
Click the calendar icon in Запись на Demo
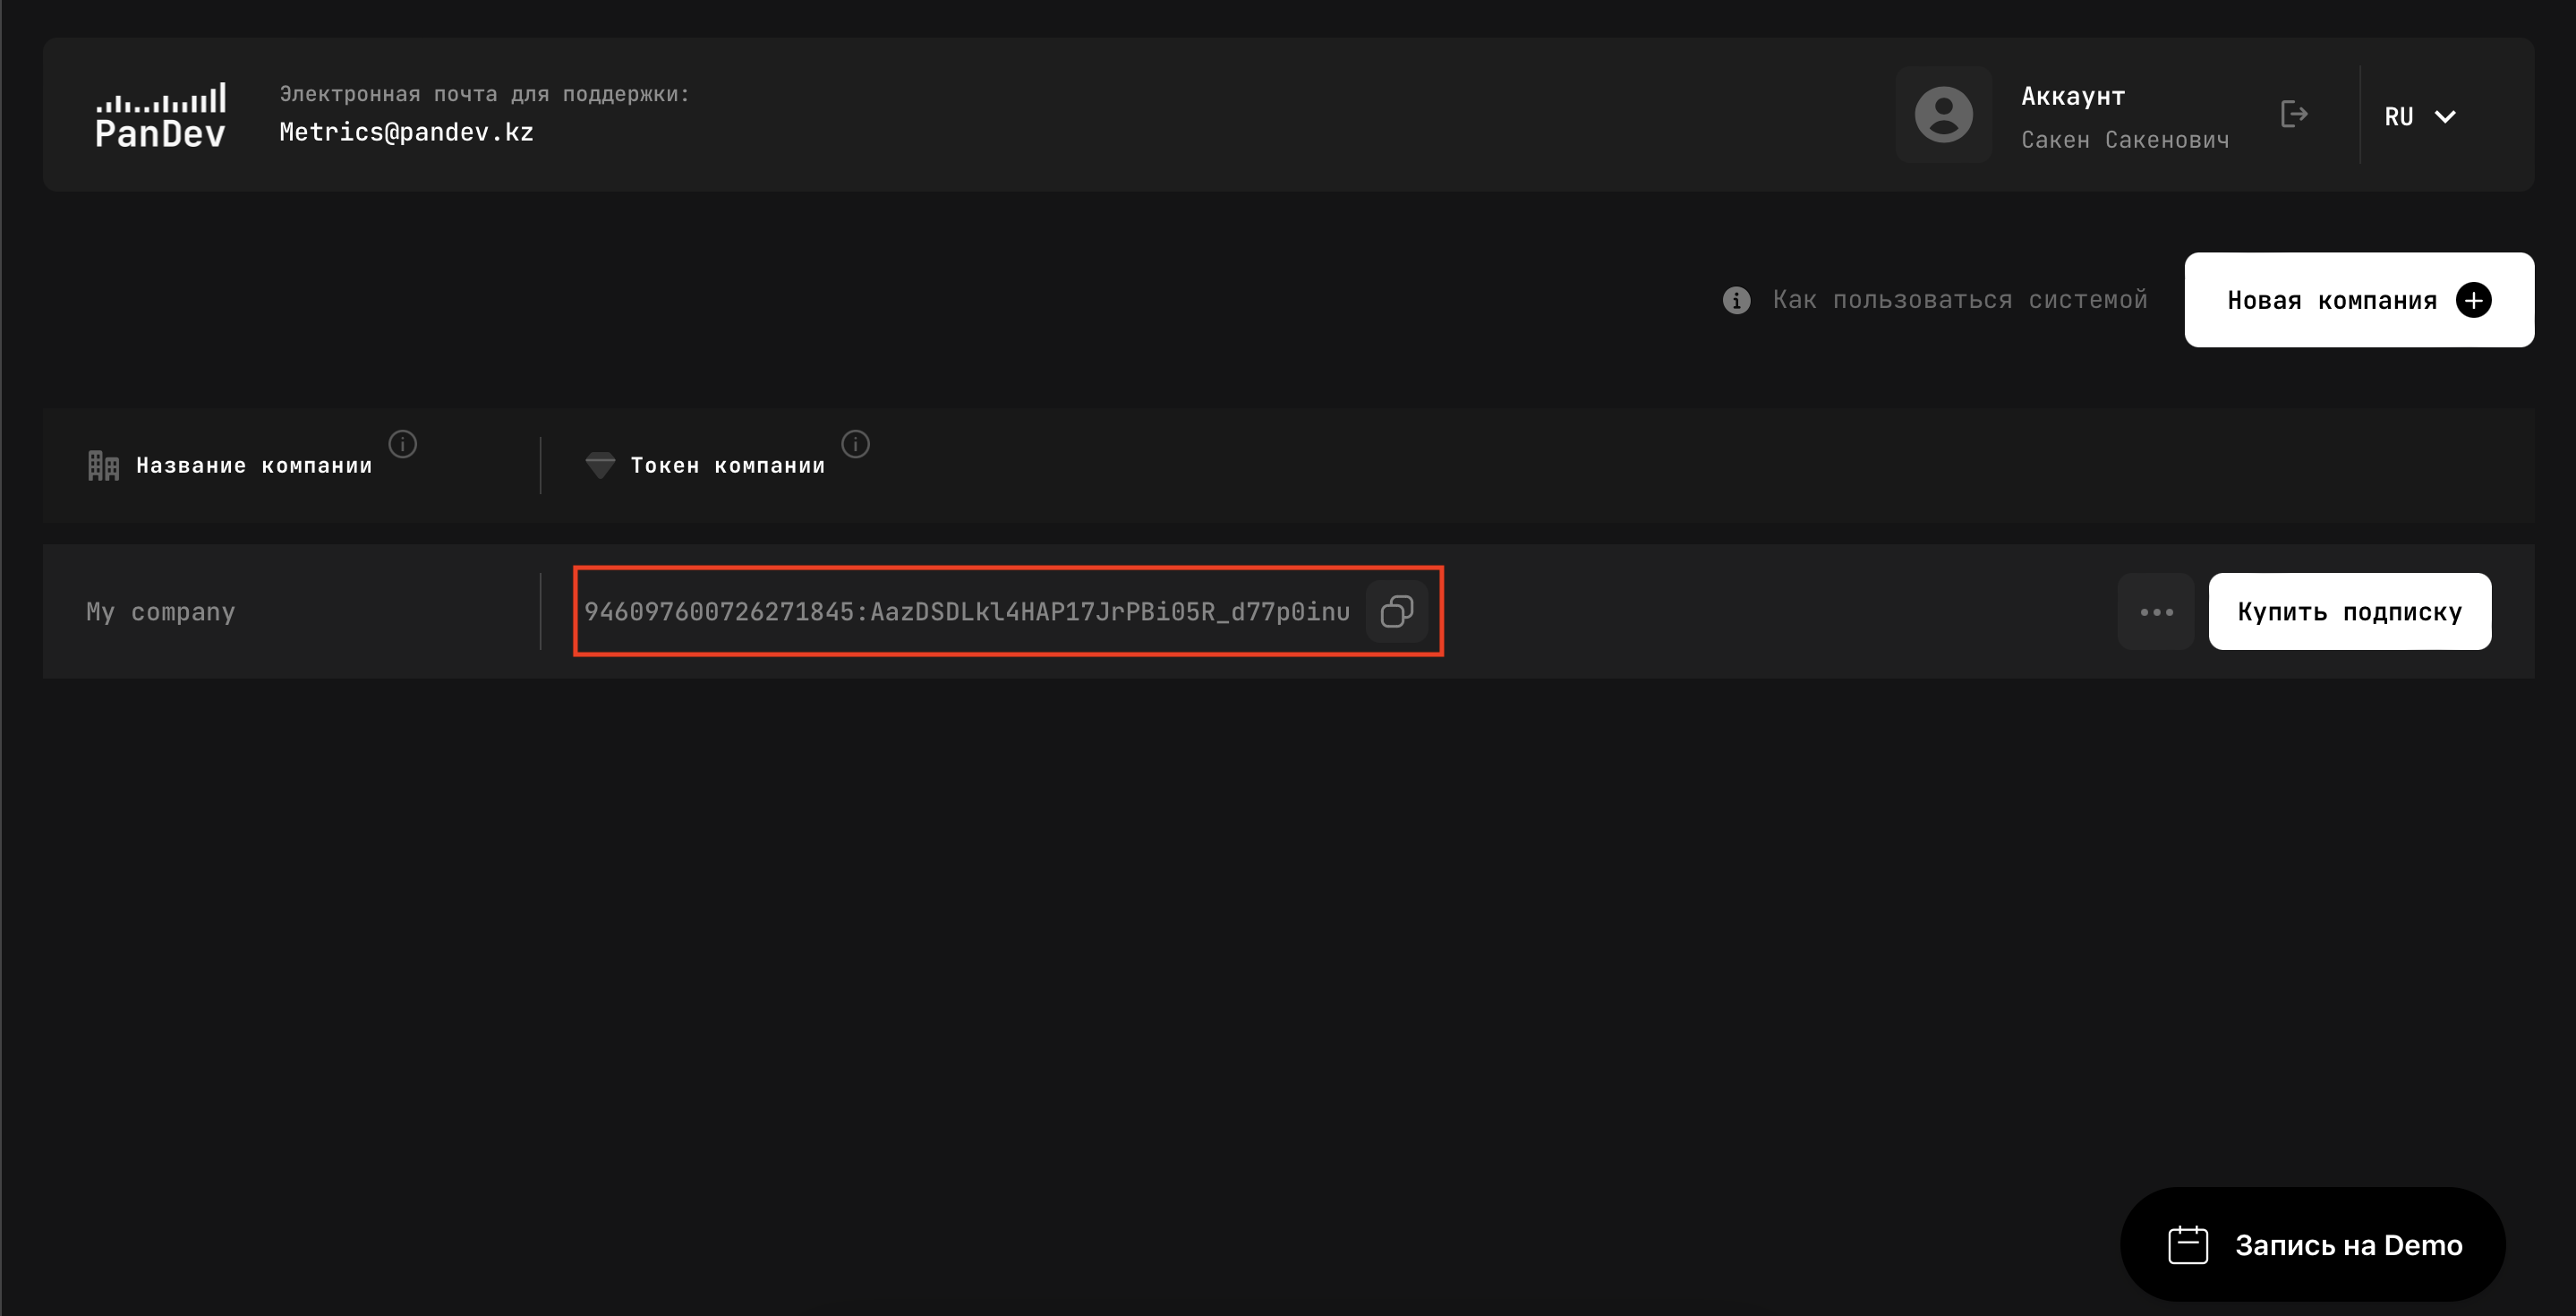tap(2187, 1244)
